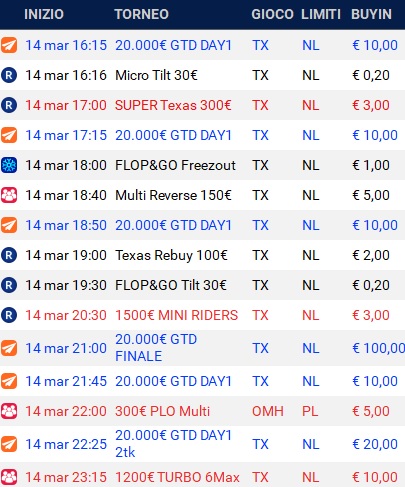405x487 pixels.
Task: Select the 20.000€ GTD DAY1 at 18:50
Action: (x=173, y=225)
